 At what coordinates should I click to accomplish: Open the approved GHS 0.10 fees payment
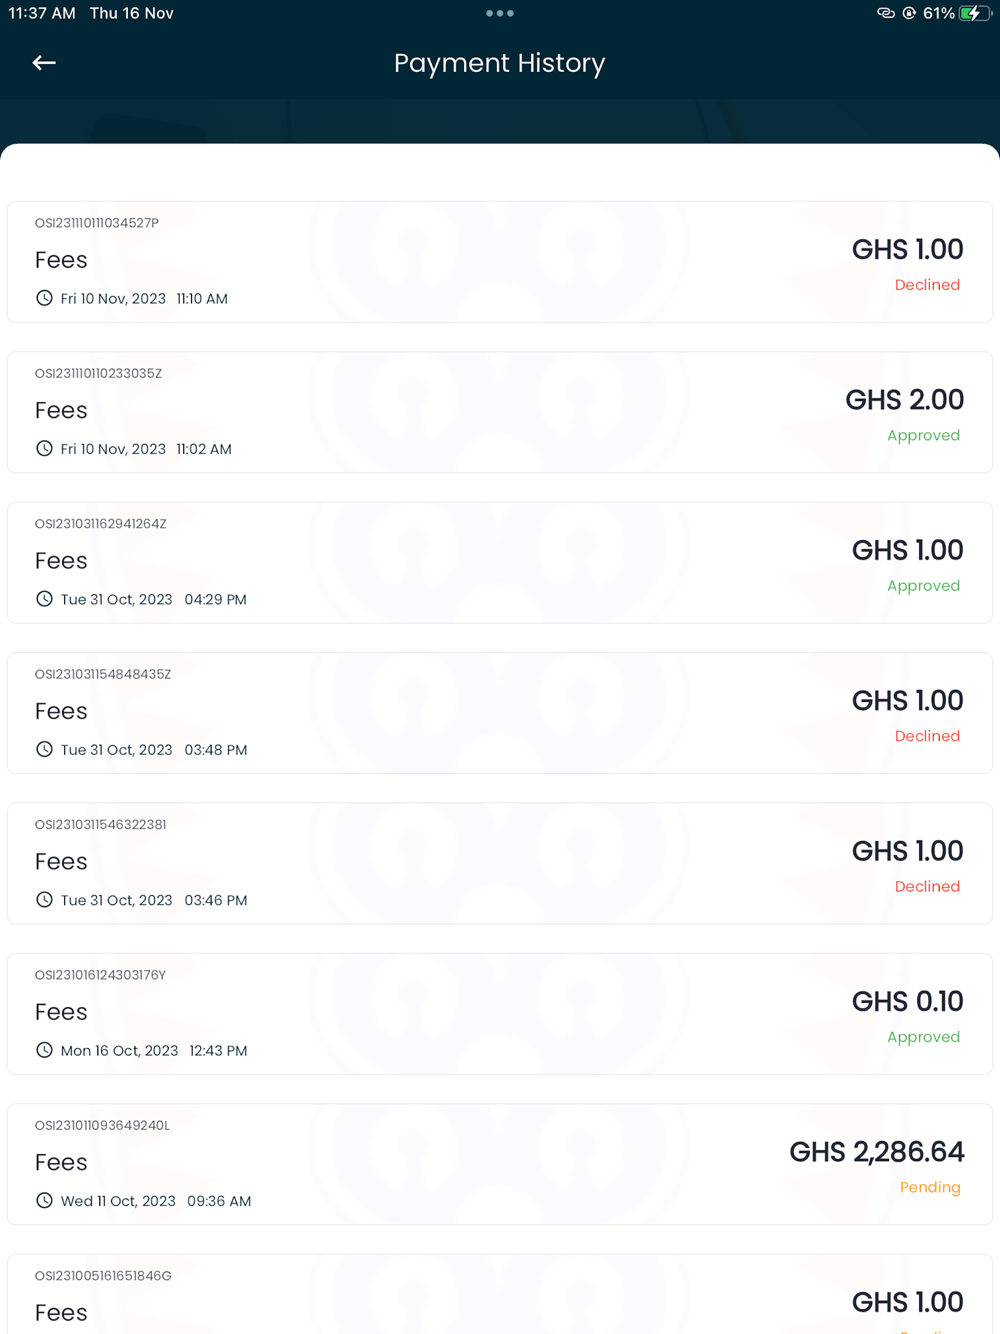[500, 1014]
